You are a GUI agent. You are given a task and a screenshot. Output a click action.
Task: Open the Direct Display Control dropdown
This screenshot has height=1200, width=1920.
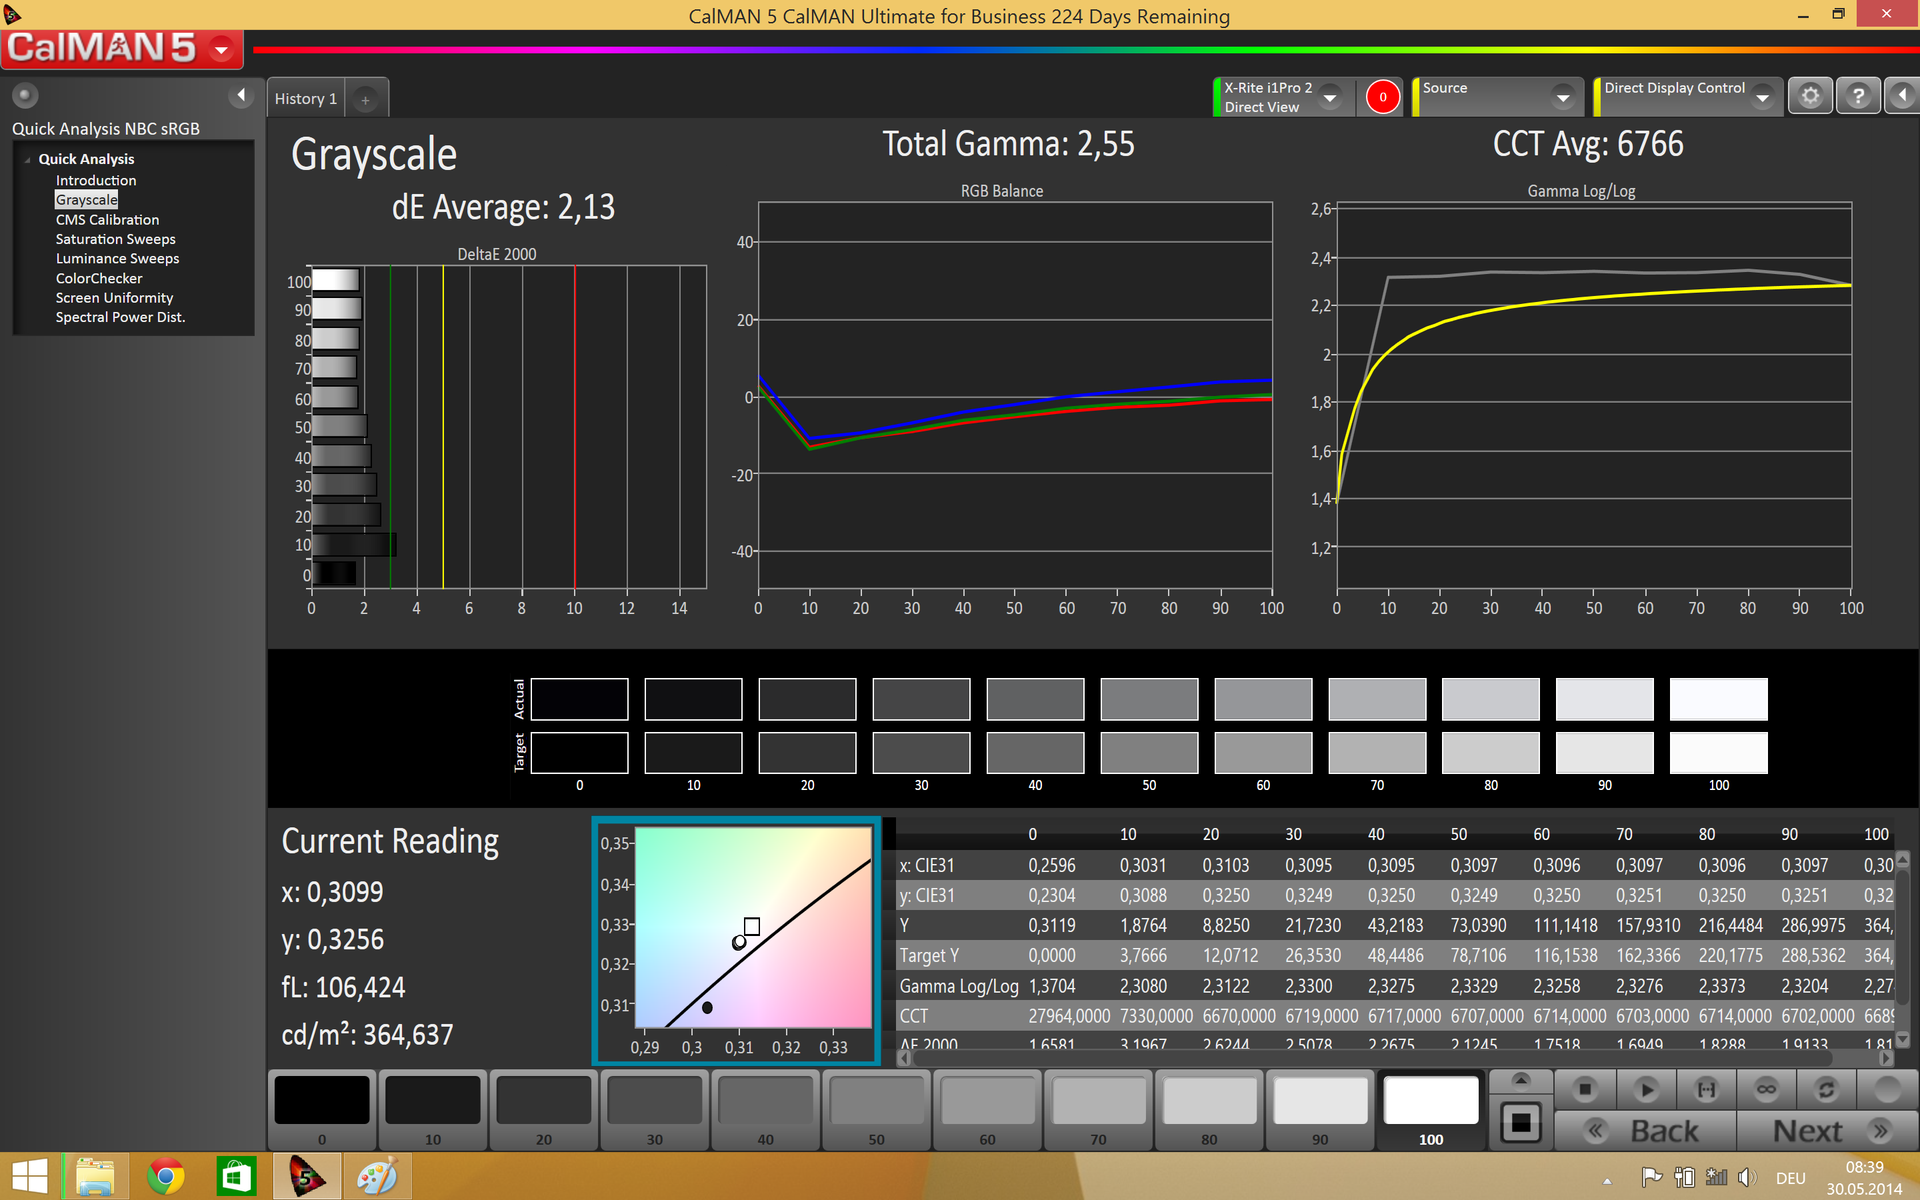point(1762,98)
